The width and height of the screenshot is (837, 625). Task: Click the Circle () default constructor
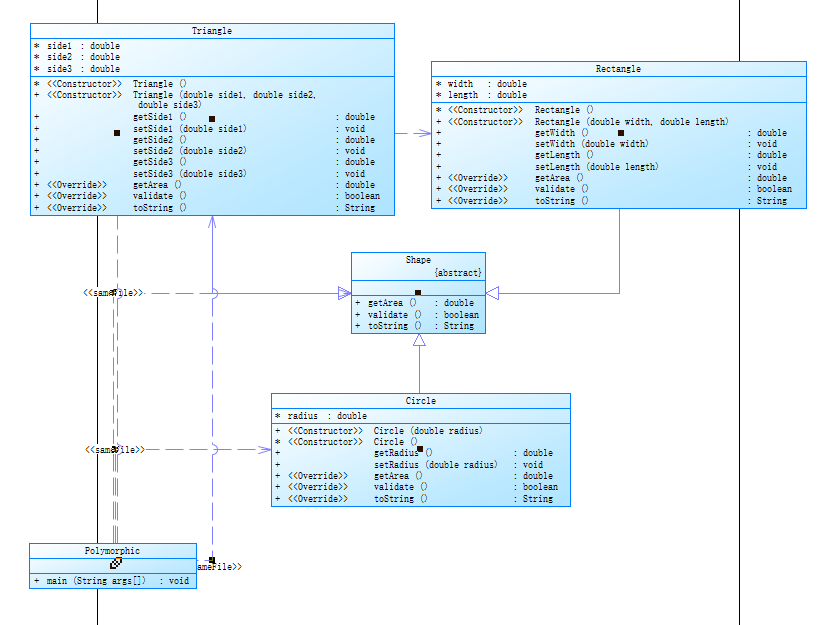coord(395,442)
